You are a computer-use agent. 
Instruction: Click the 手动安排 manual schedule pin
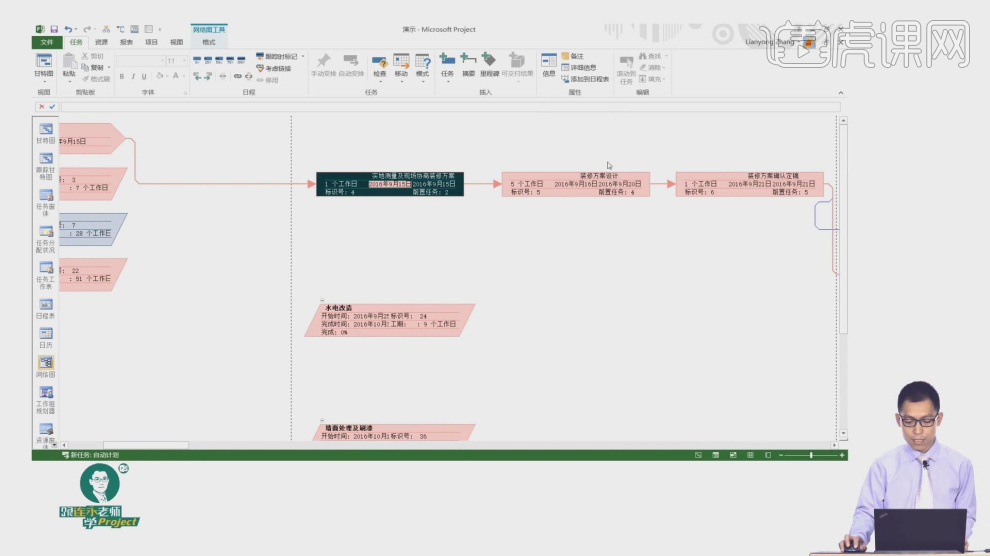(x=323, y=66)
